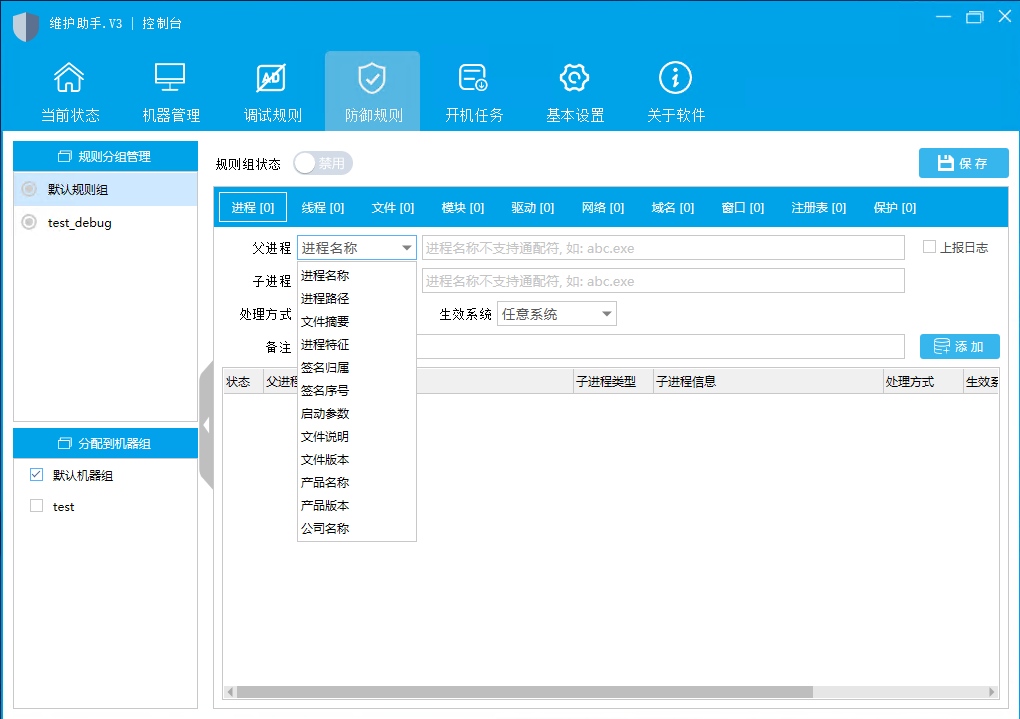
Task: Open the 基本设置 gear icon
Action: pos(574,78)
